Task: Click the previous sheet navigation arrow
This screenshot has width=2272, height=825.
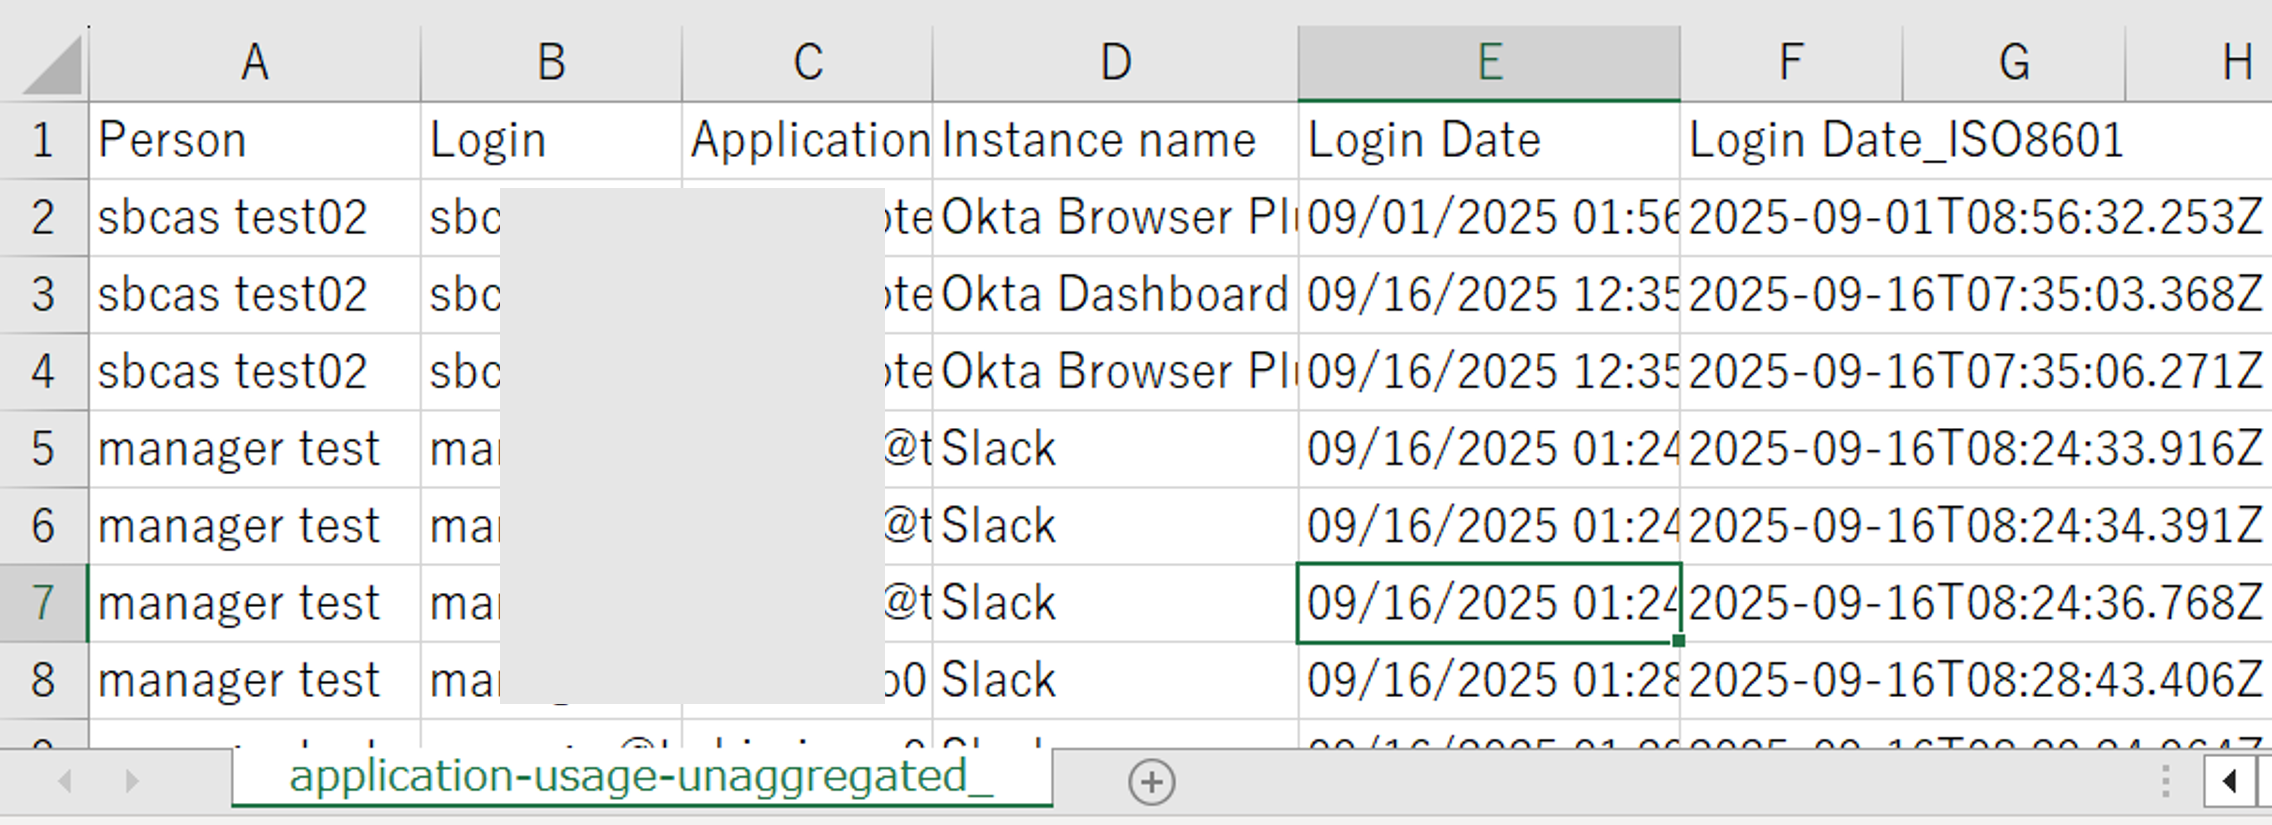Action: tap(66, 781)
